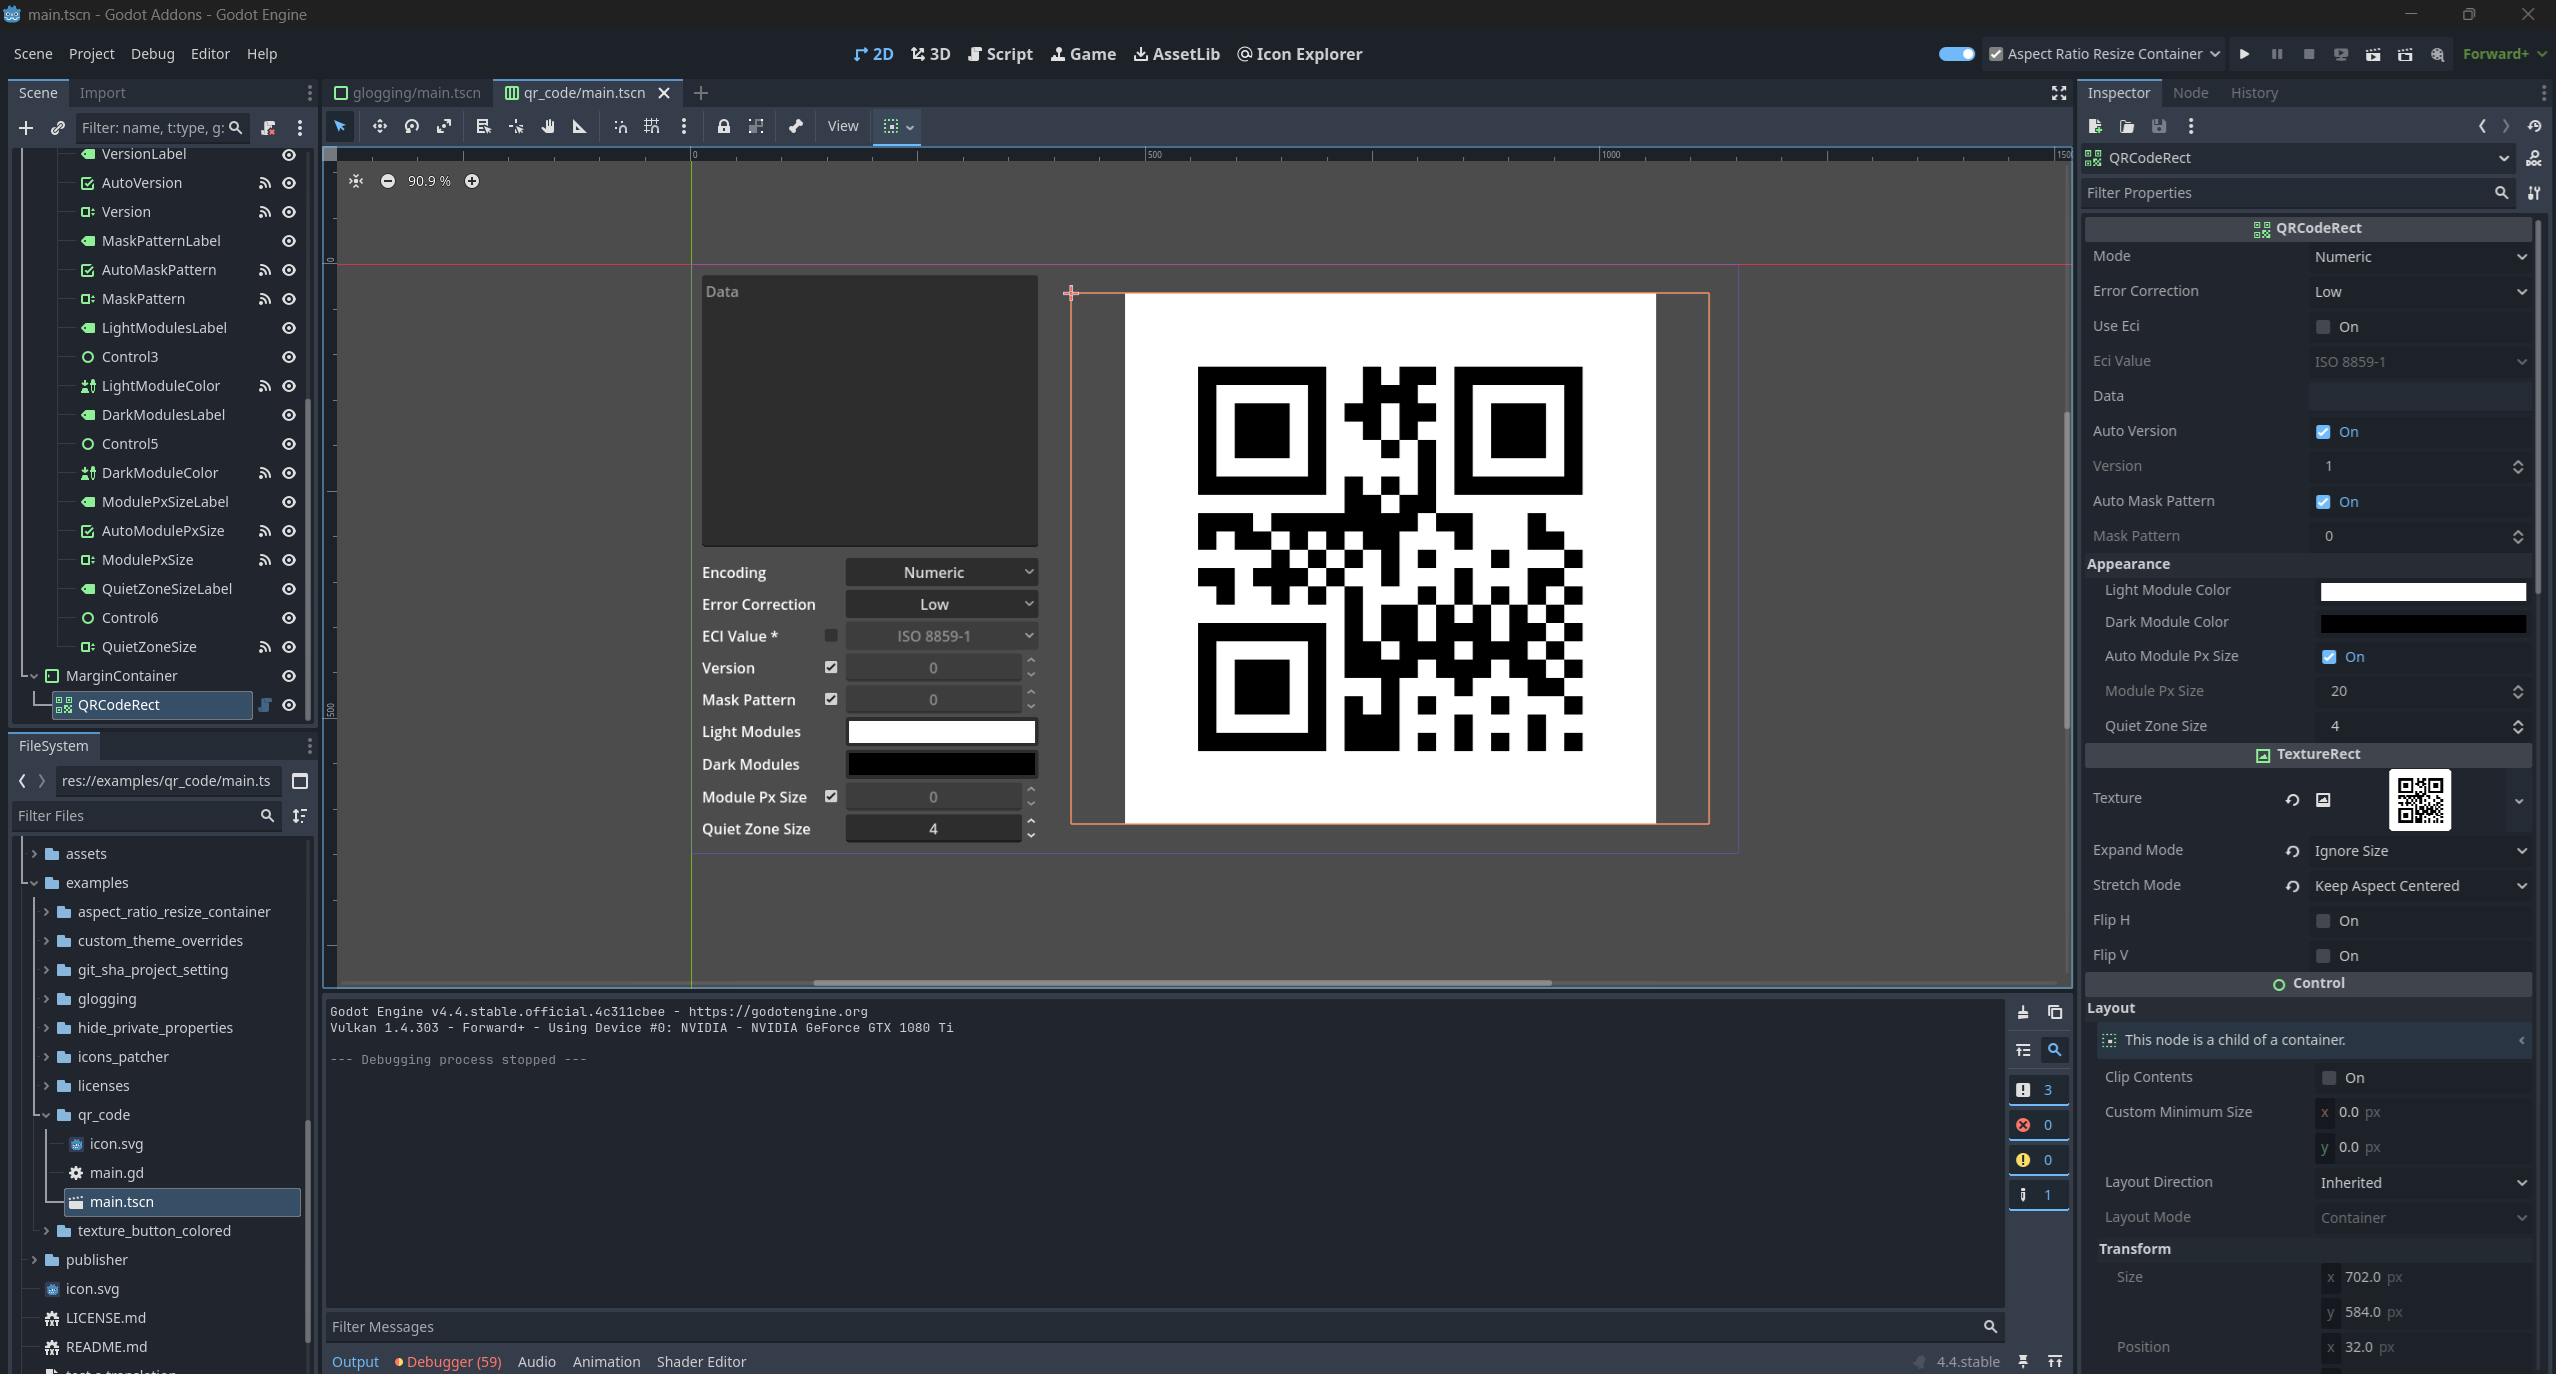Toggle distraction free mode icon
The image size is (2556, 1374).
coord(2058,93)
